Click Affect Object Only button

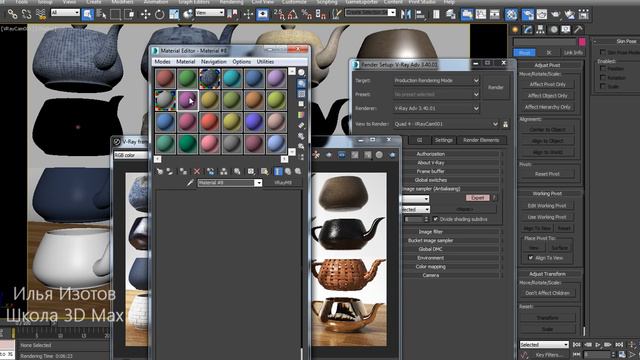point(547,96)
